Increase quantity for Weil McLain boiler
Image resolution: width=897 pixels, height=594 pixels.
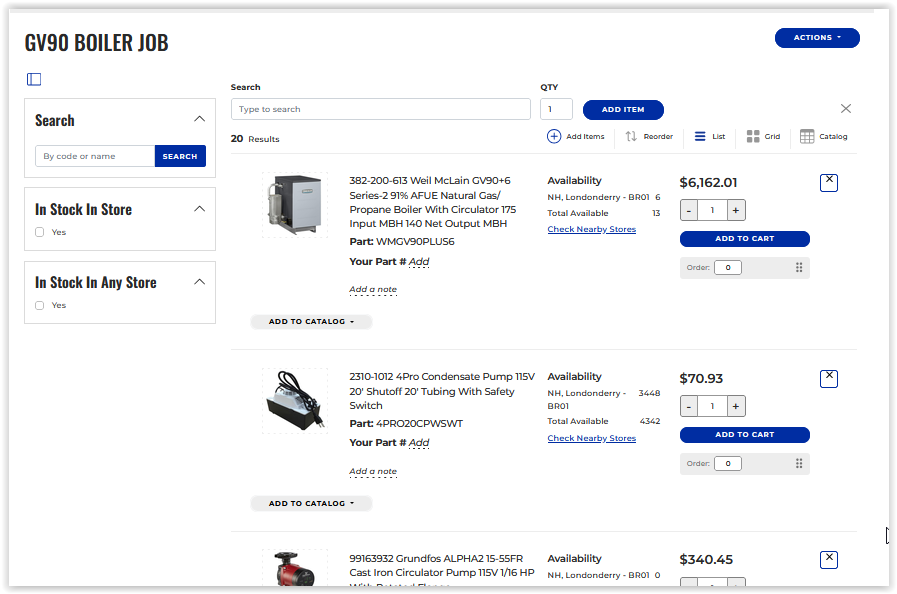click(x=736, y=210)
